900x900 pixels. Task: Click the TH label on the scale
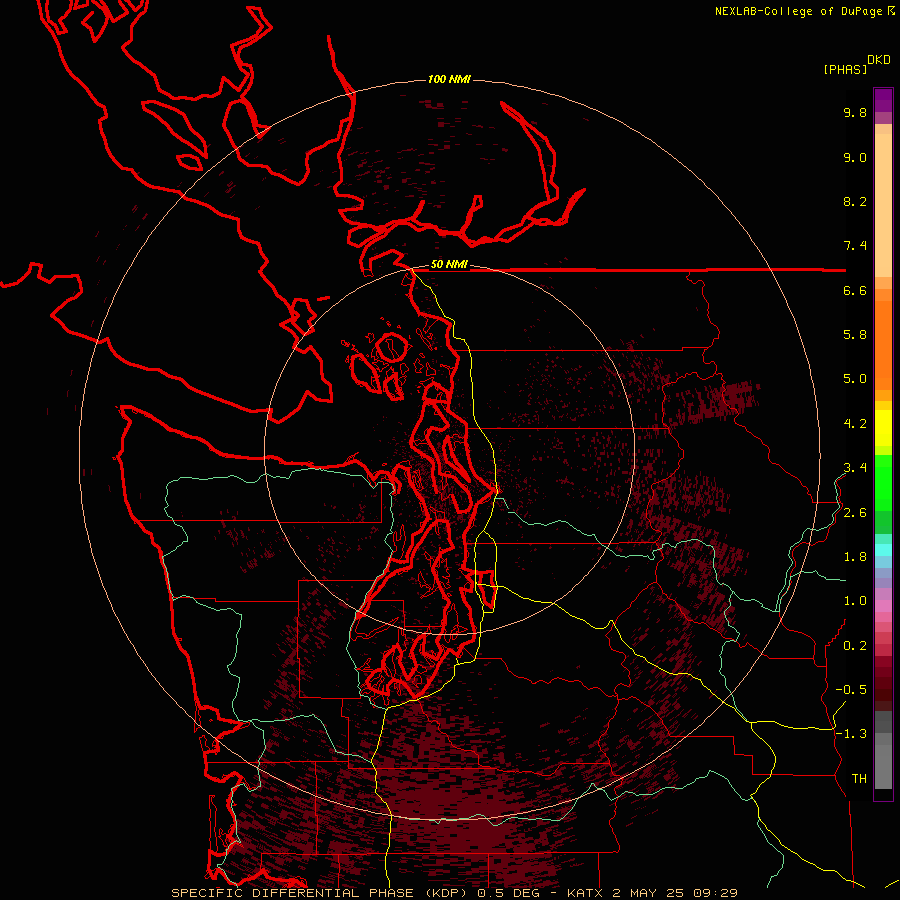pyautogui.click(x=859, y=779)
